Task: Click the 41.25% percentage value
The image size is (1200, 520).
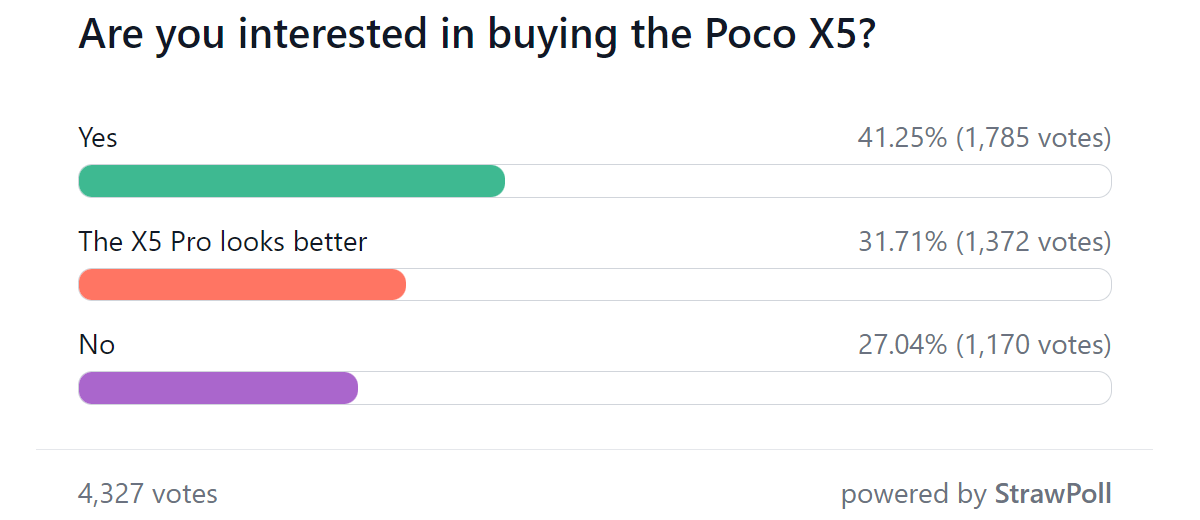Action: click(x=902, y=138)
